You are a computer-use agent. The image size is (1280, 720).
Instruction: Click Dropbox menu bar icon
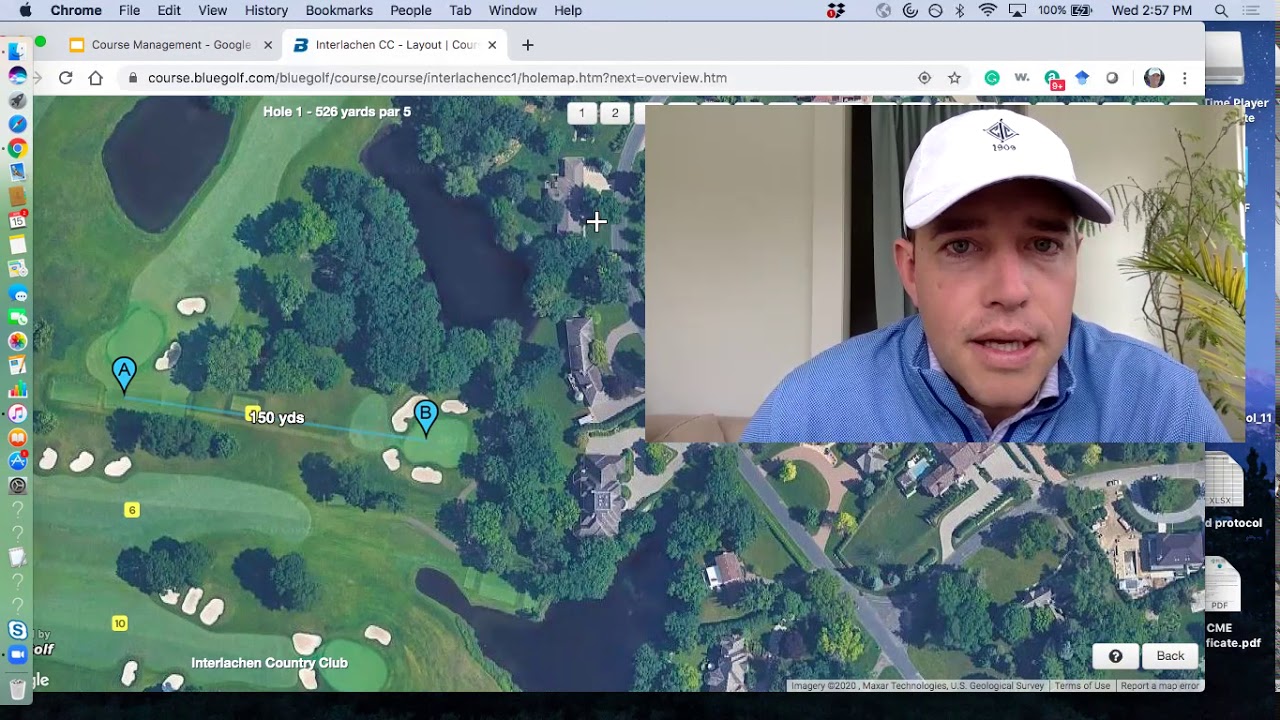click(x=836, y=10)
